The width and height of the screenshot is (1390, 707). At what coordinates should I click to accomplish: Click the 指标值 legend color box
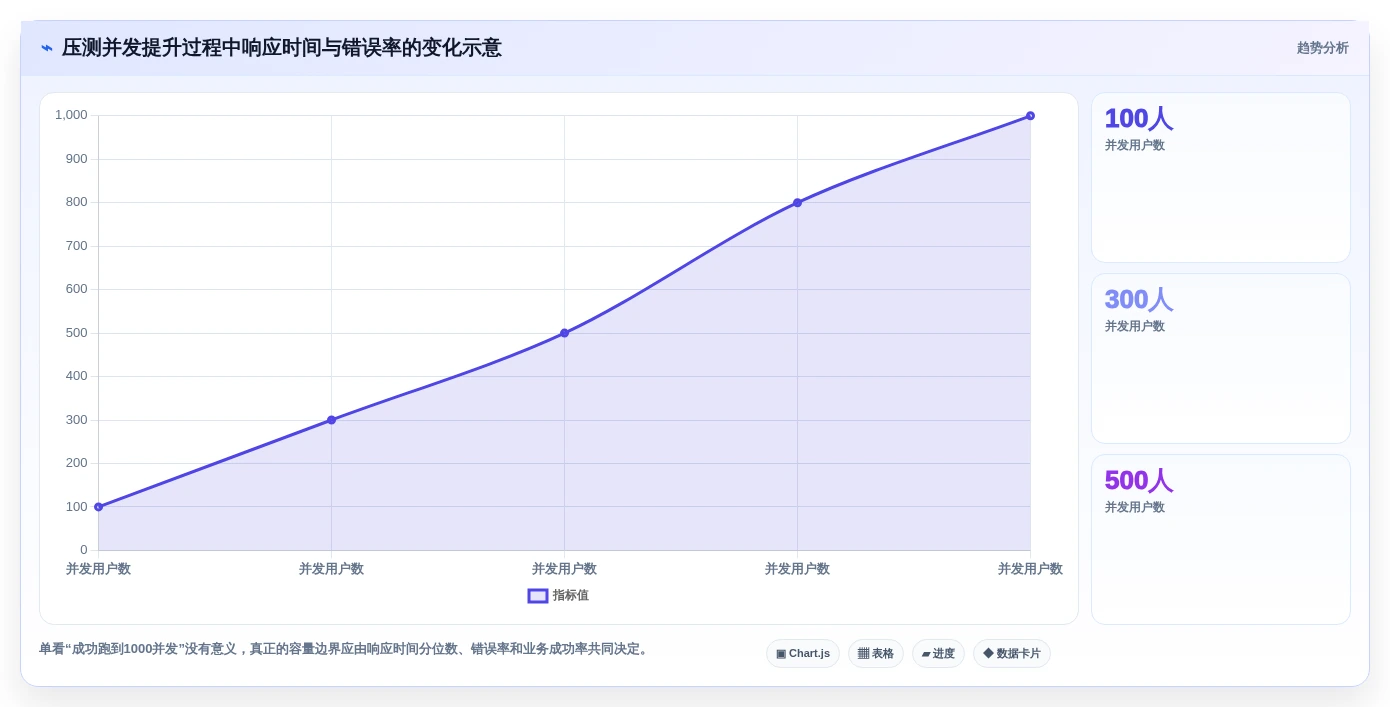[x=538, y=595]
